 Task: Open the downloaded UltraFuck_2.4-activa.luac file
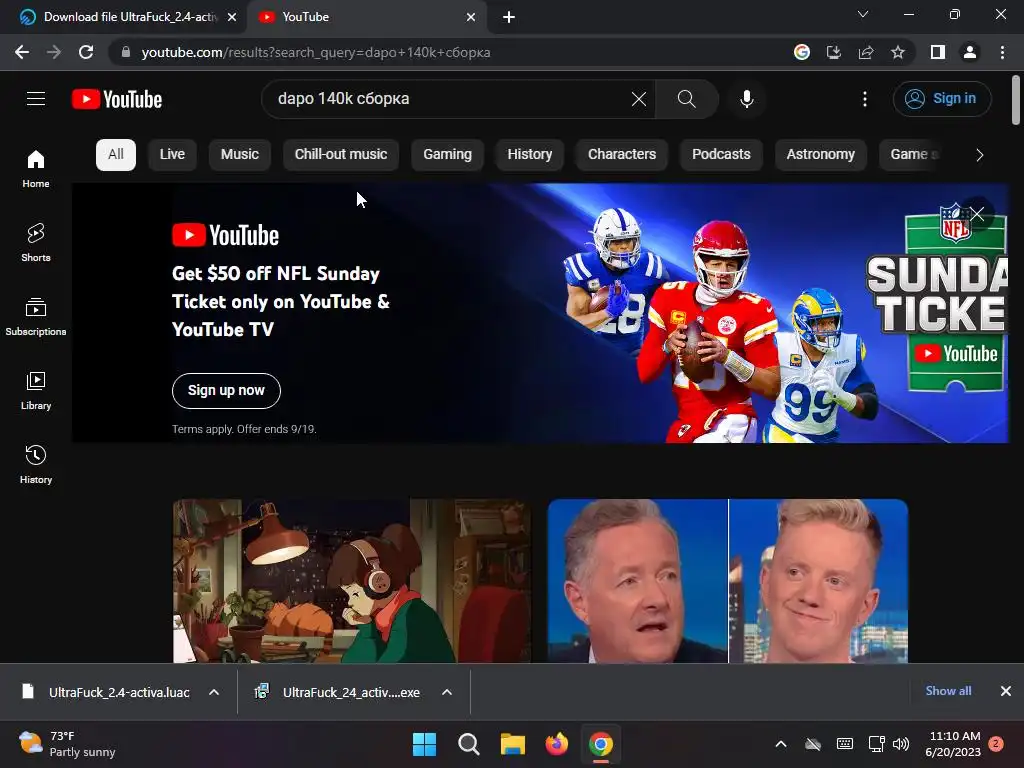click(108, 692)
